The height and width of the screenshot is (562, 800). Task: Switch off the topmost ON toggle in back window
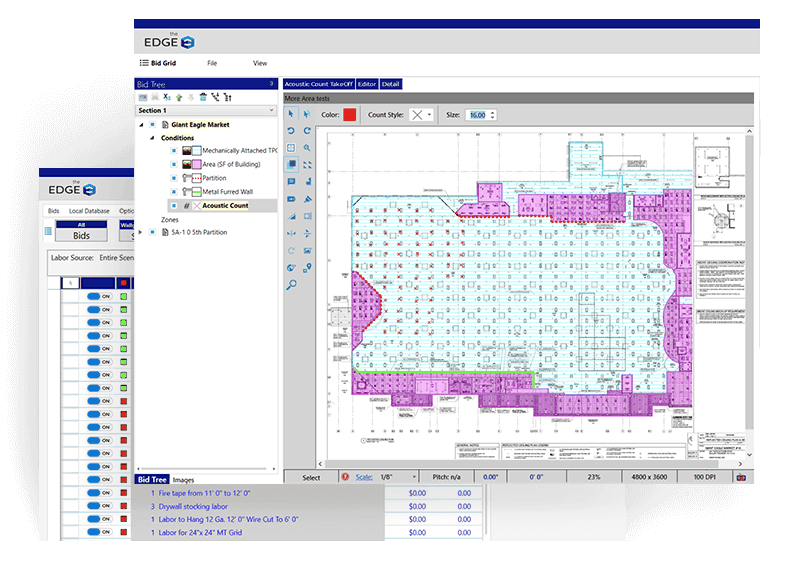(x=99, y=296)
